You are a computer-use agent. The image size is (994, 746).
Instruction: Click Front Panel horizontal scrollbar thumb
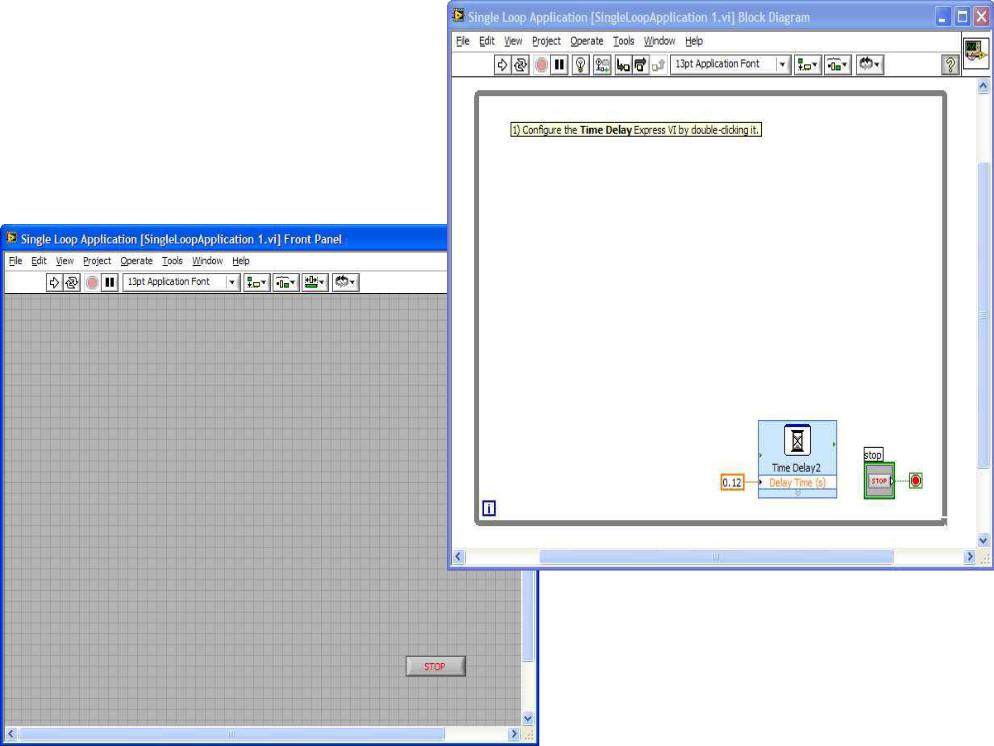coord(232,734)
